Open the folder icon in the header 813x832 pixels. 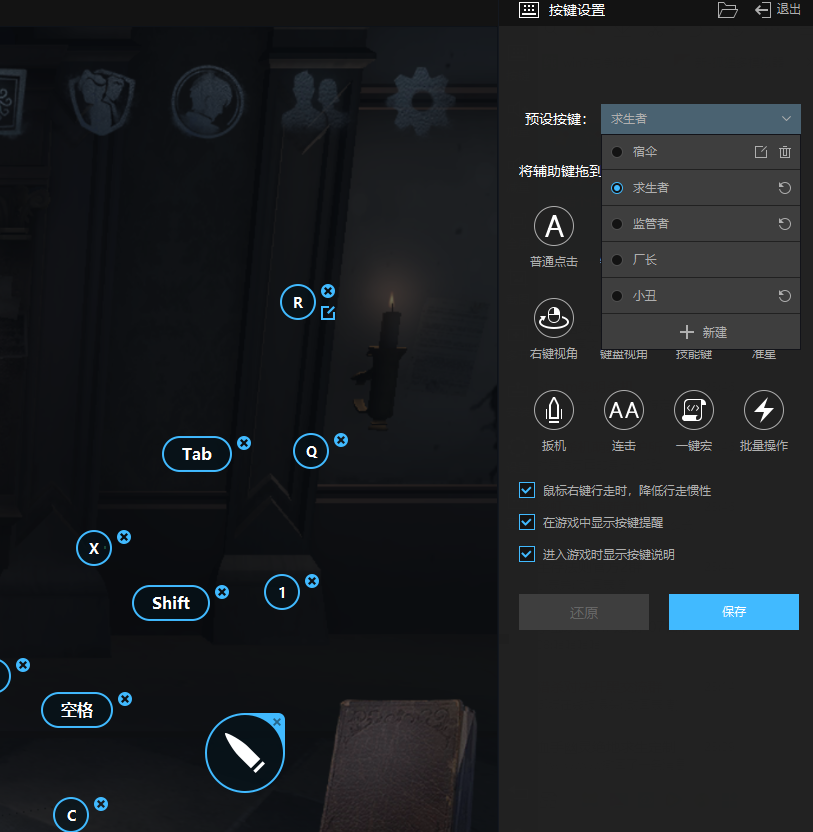coord(727,10)
